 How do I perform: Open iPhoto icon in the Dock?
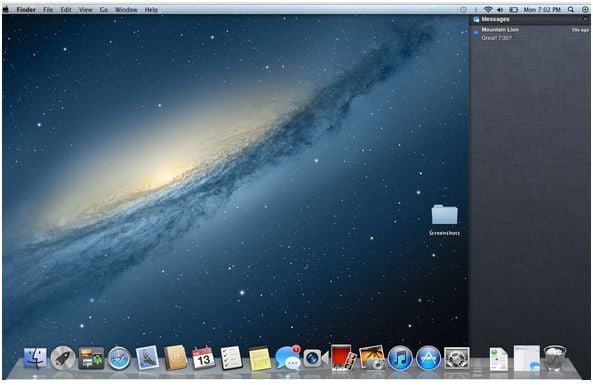click(372, 357)
